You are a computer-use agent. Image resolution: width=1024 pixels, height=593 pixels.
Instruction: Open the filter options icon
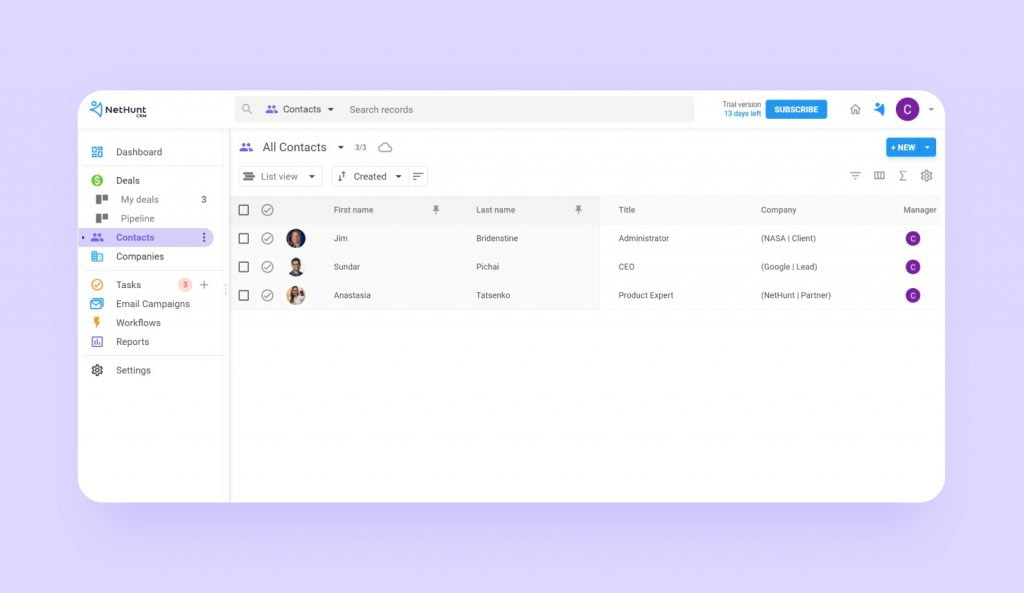pyautogui.click(x=855, y=175)
